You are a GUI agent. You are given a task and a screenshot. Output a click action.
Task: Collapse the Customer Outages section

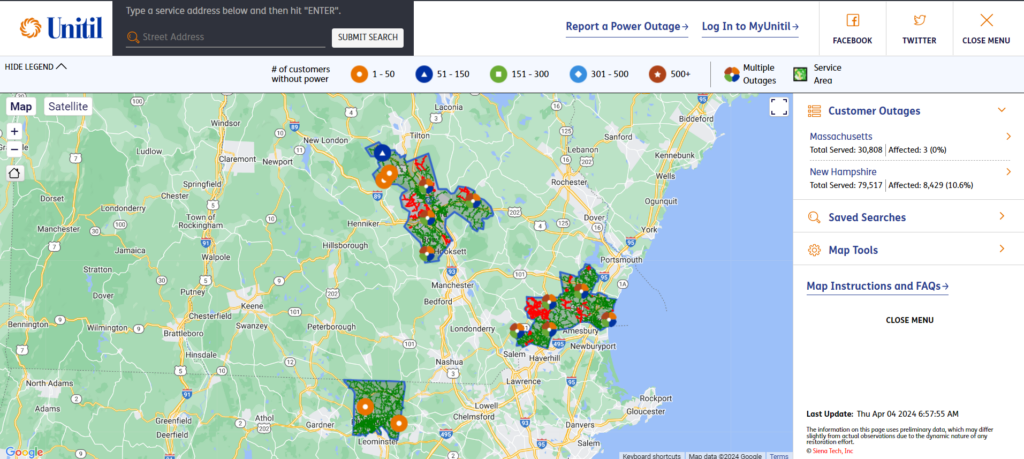point(1001,110)
